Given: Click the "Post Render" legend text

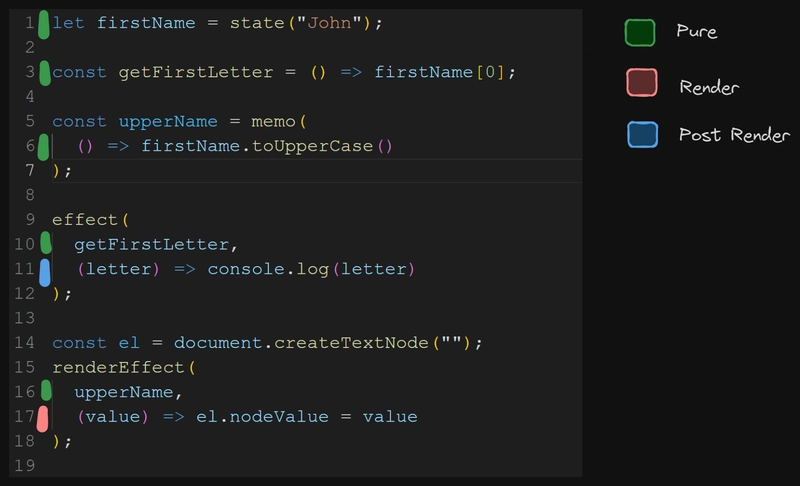Looking at the screenshot, I should (734, 135).
